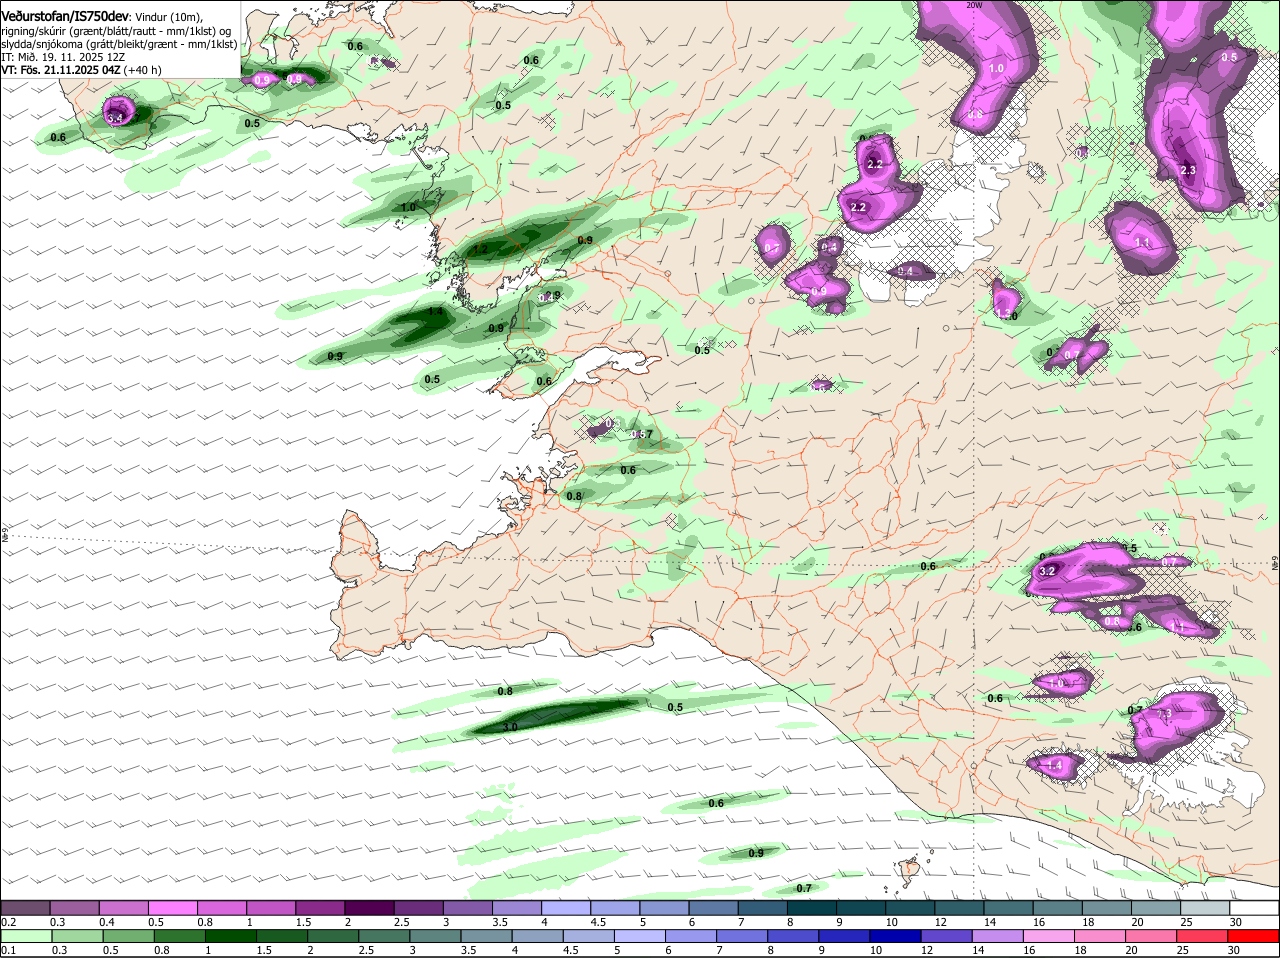Select the dark teal 9 swatch in the upper legend row
This screenshot has height=958, width=1280.
point(859,908)
